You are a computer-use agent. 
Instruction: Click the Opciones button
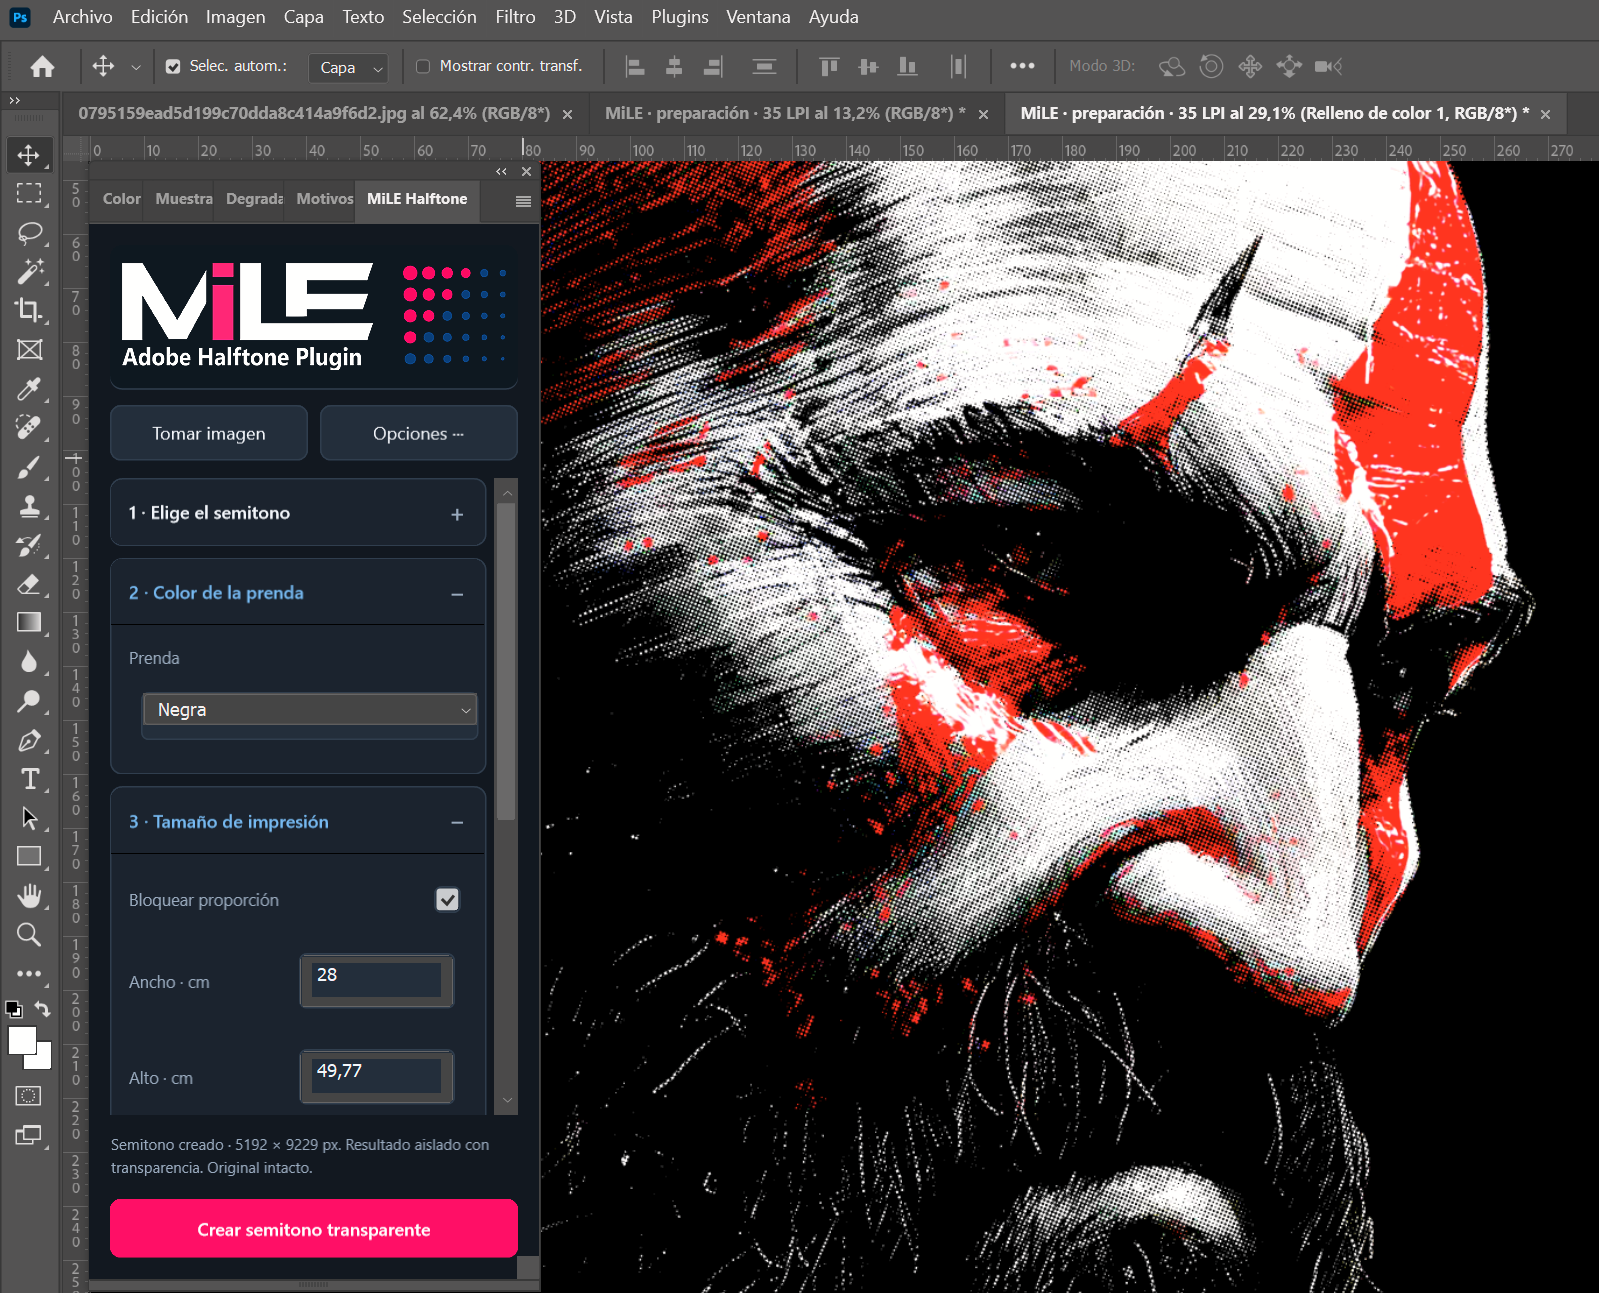coord(419,433)
